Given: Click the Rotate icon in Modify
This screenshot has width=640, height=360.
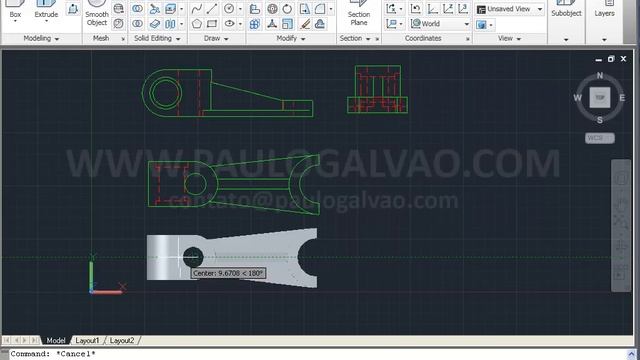Looking at the screenshot, I should 287,9.
